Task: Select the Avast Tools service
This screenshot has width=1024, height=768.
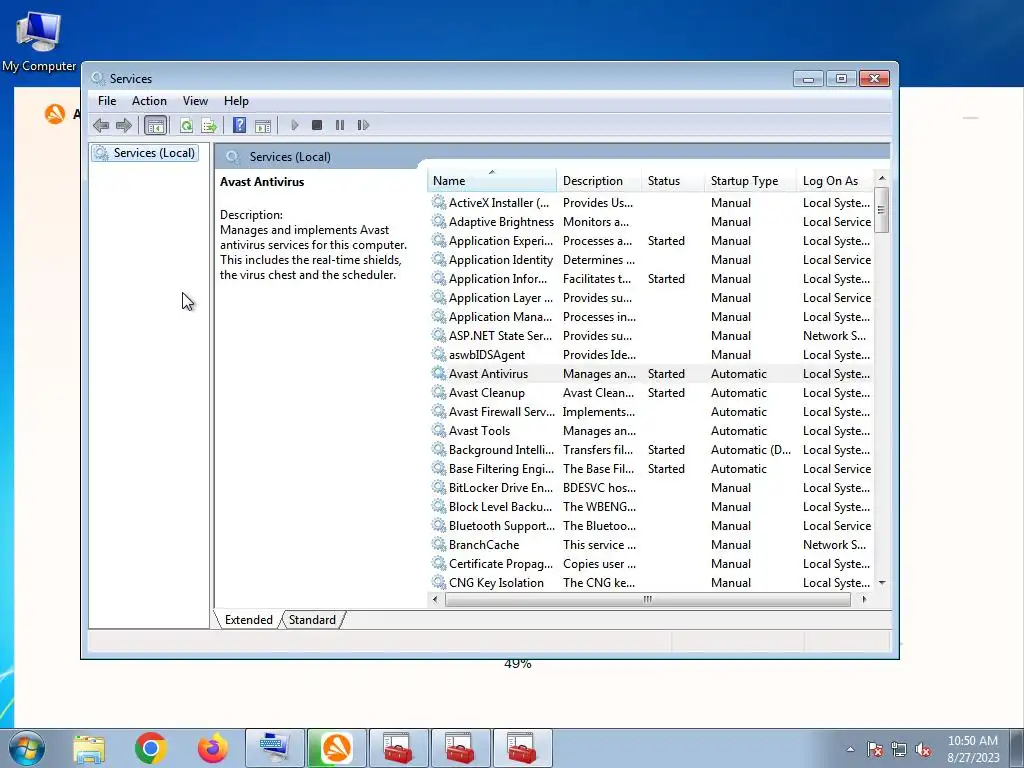Action: click(651, 430)
